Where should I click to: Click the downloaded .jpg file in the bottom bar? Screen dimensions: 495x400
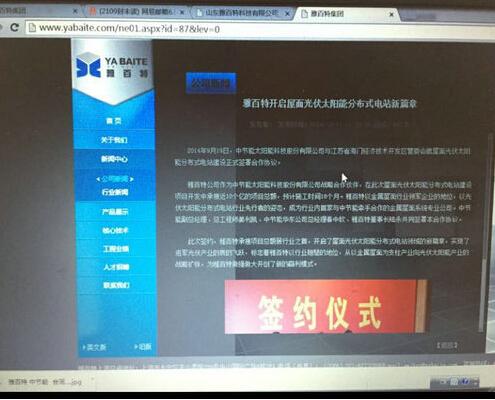pyautogui.click(x=45, y=382)
